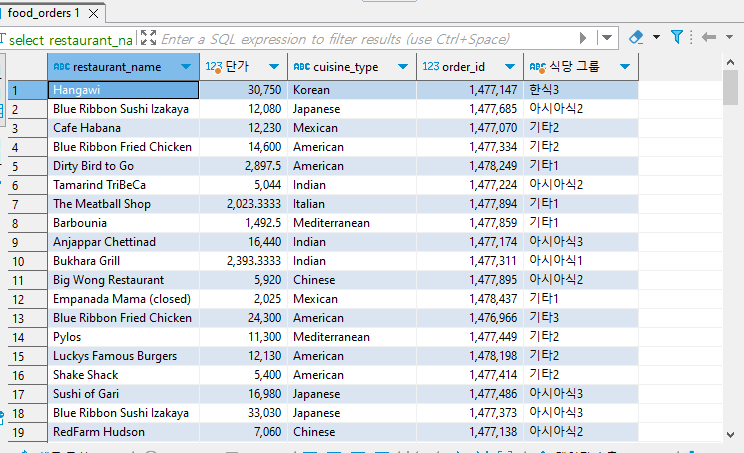This screenshot has width=744, height=453.
Task: Select order id 1,477,147 cell
Action: pos(470,90)
